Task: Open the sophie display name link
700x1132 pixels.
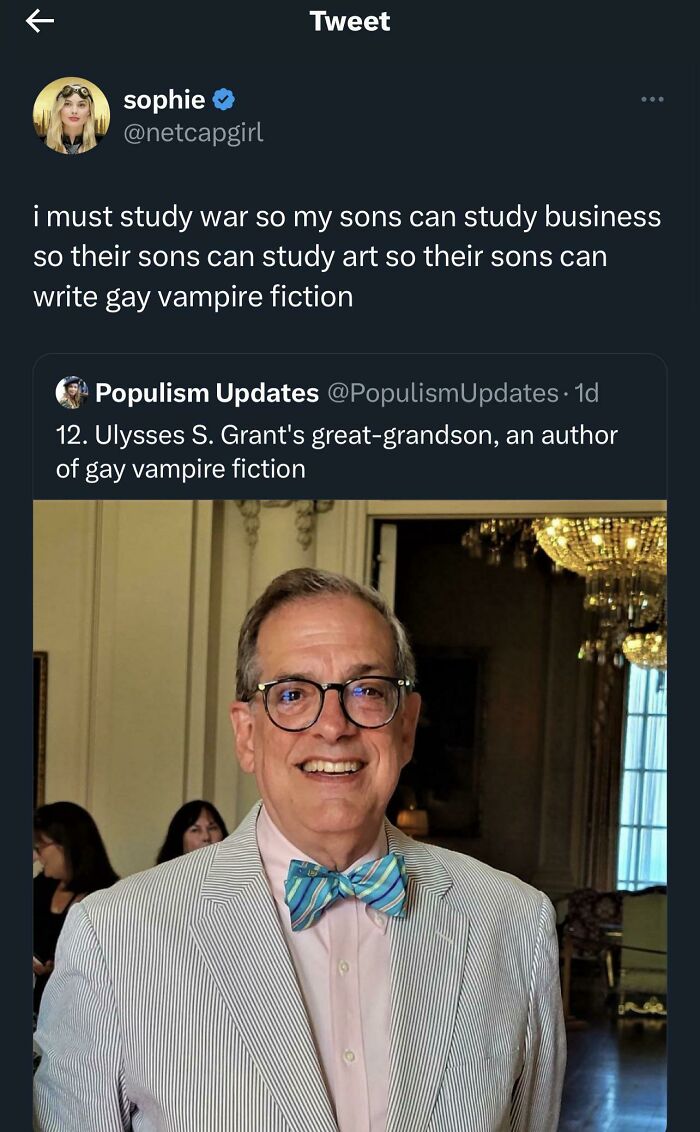Action: click(x=164, y=100)
